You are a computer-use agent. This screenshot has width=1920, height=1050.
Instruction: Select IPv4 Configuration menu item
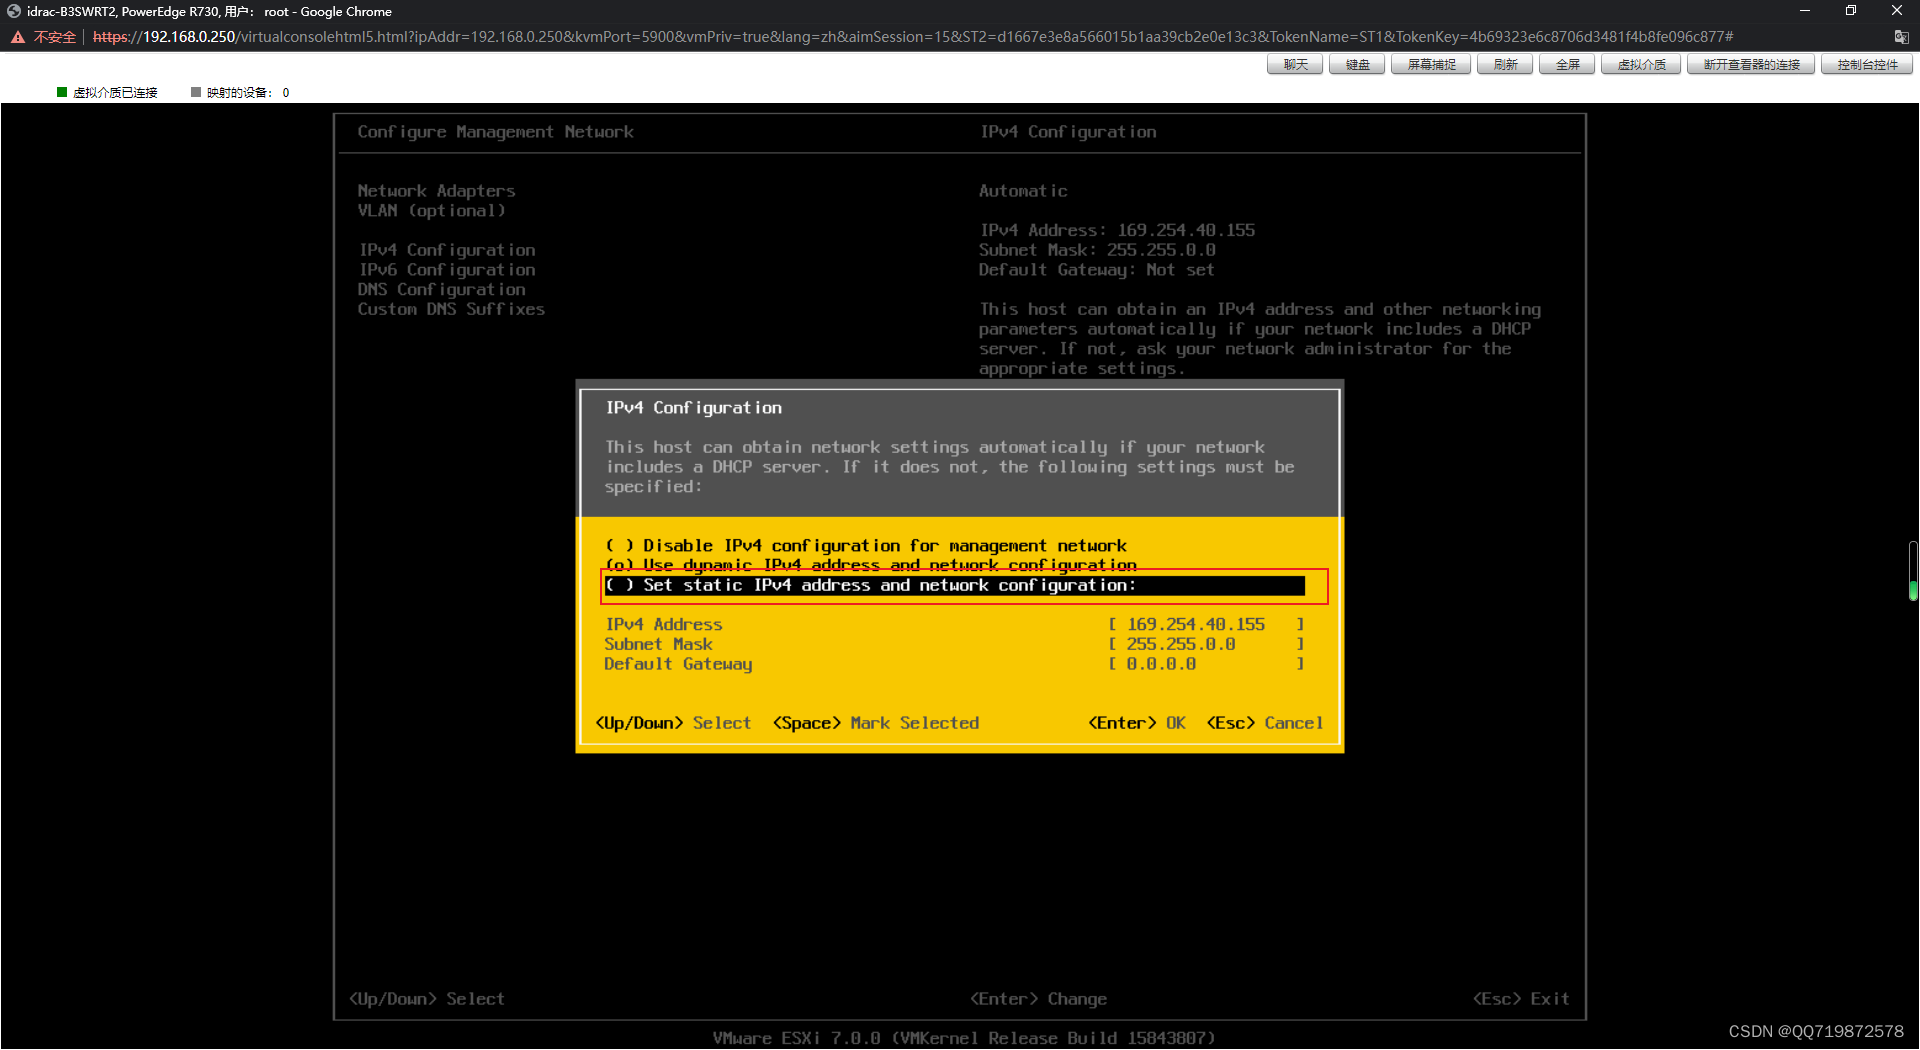446,250
